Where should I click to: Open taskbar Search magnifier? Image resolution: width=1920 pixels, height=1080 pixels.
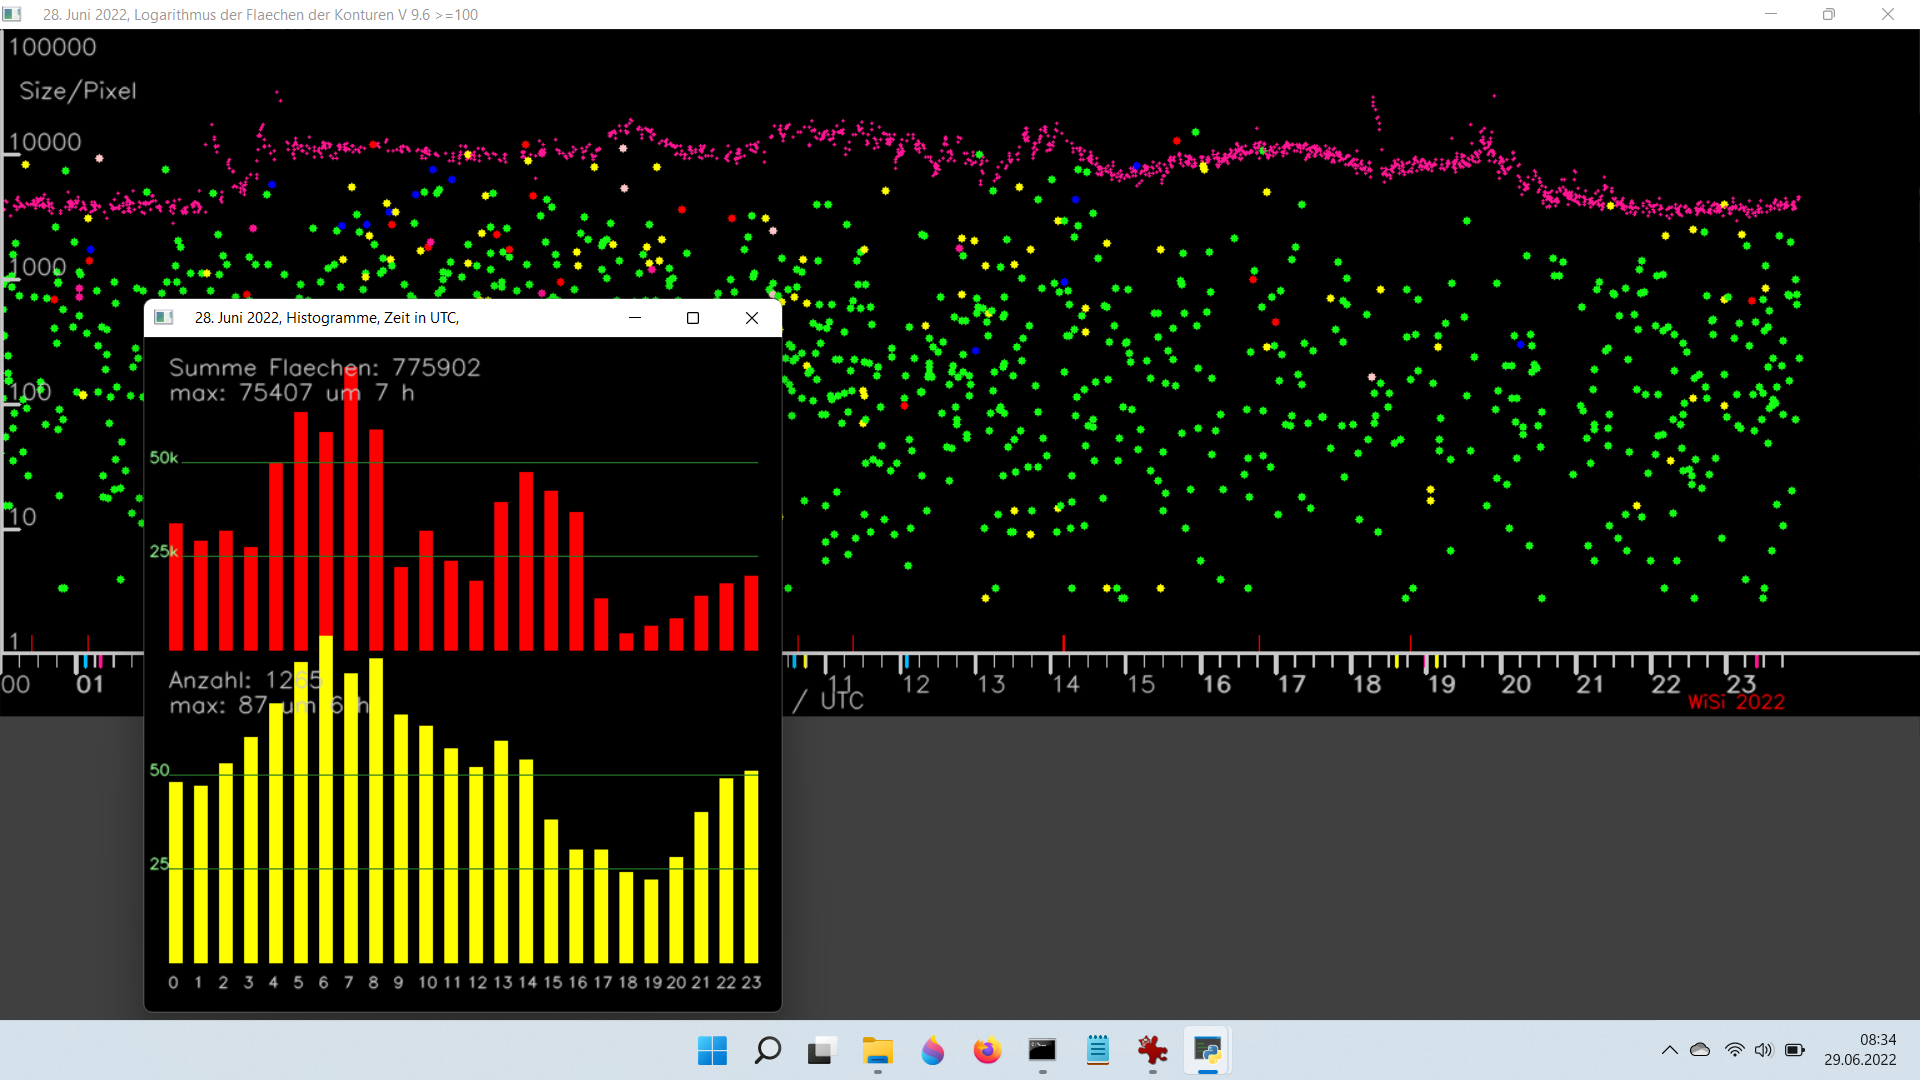[x=767, y=1051]
